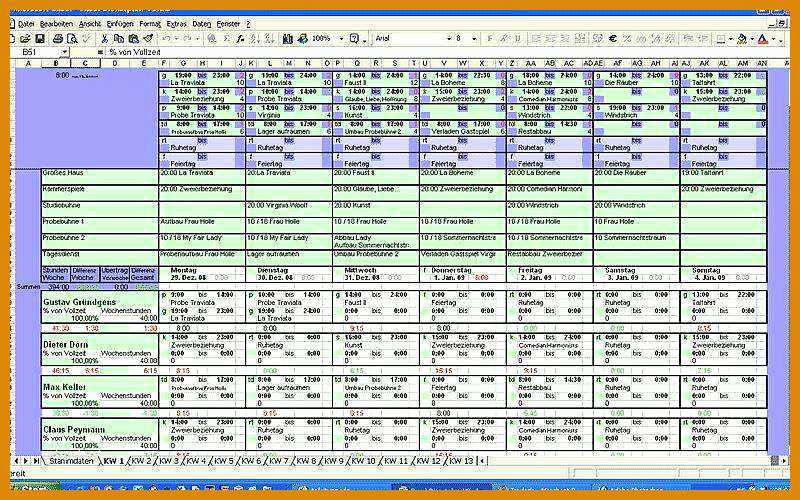
Task: Open the drawing toolbar icon next to chart
Action: (x=303, y=39)
